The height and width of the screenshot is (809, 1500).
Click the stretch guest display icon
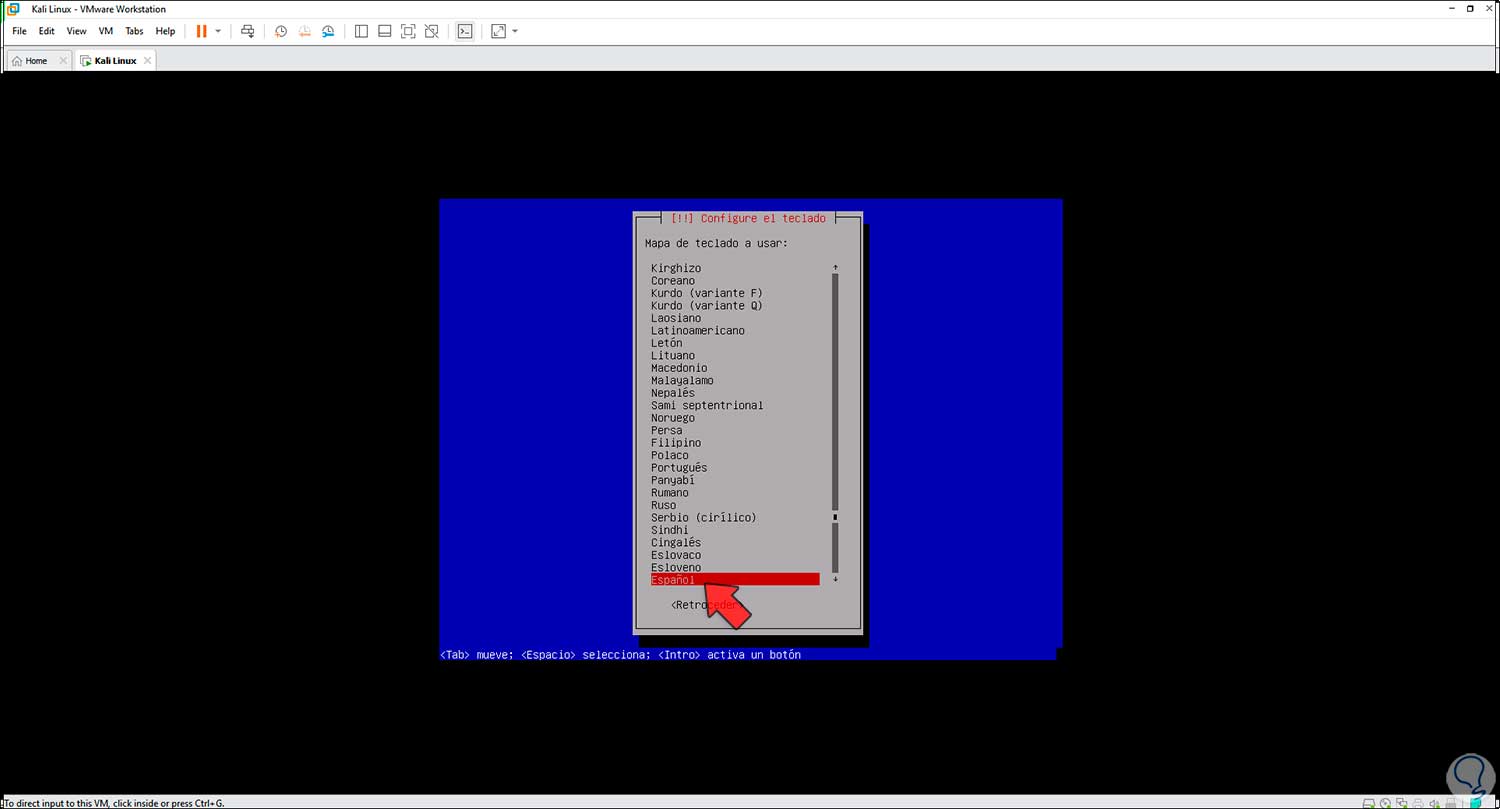point(498,31)
